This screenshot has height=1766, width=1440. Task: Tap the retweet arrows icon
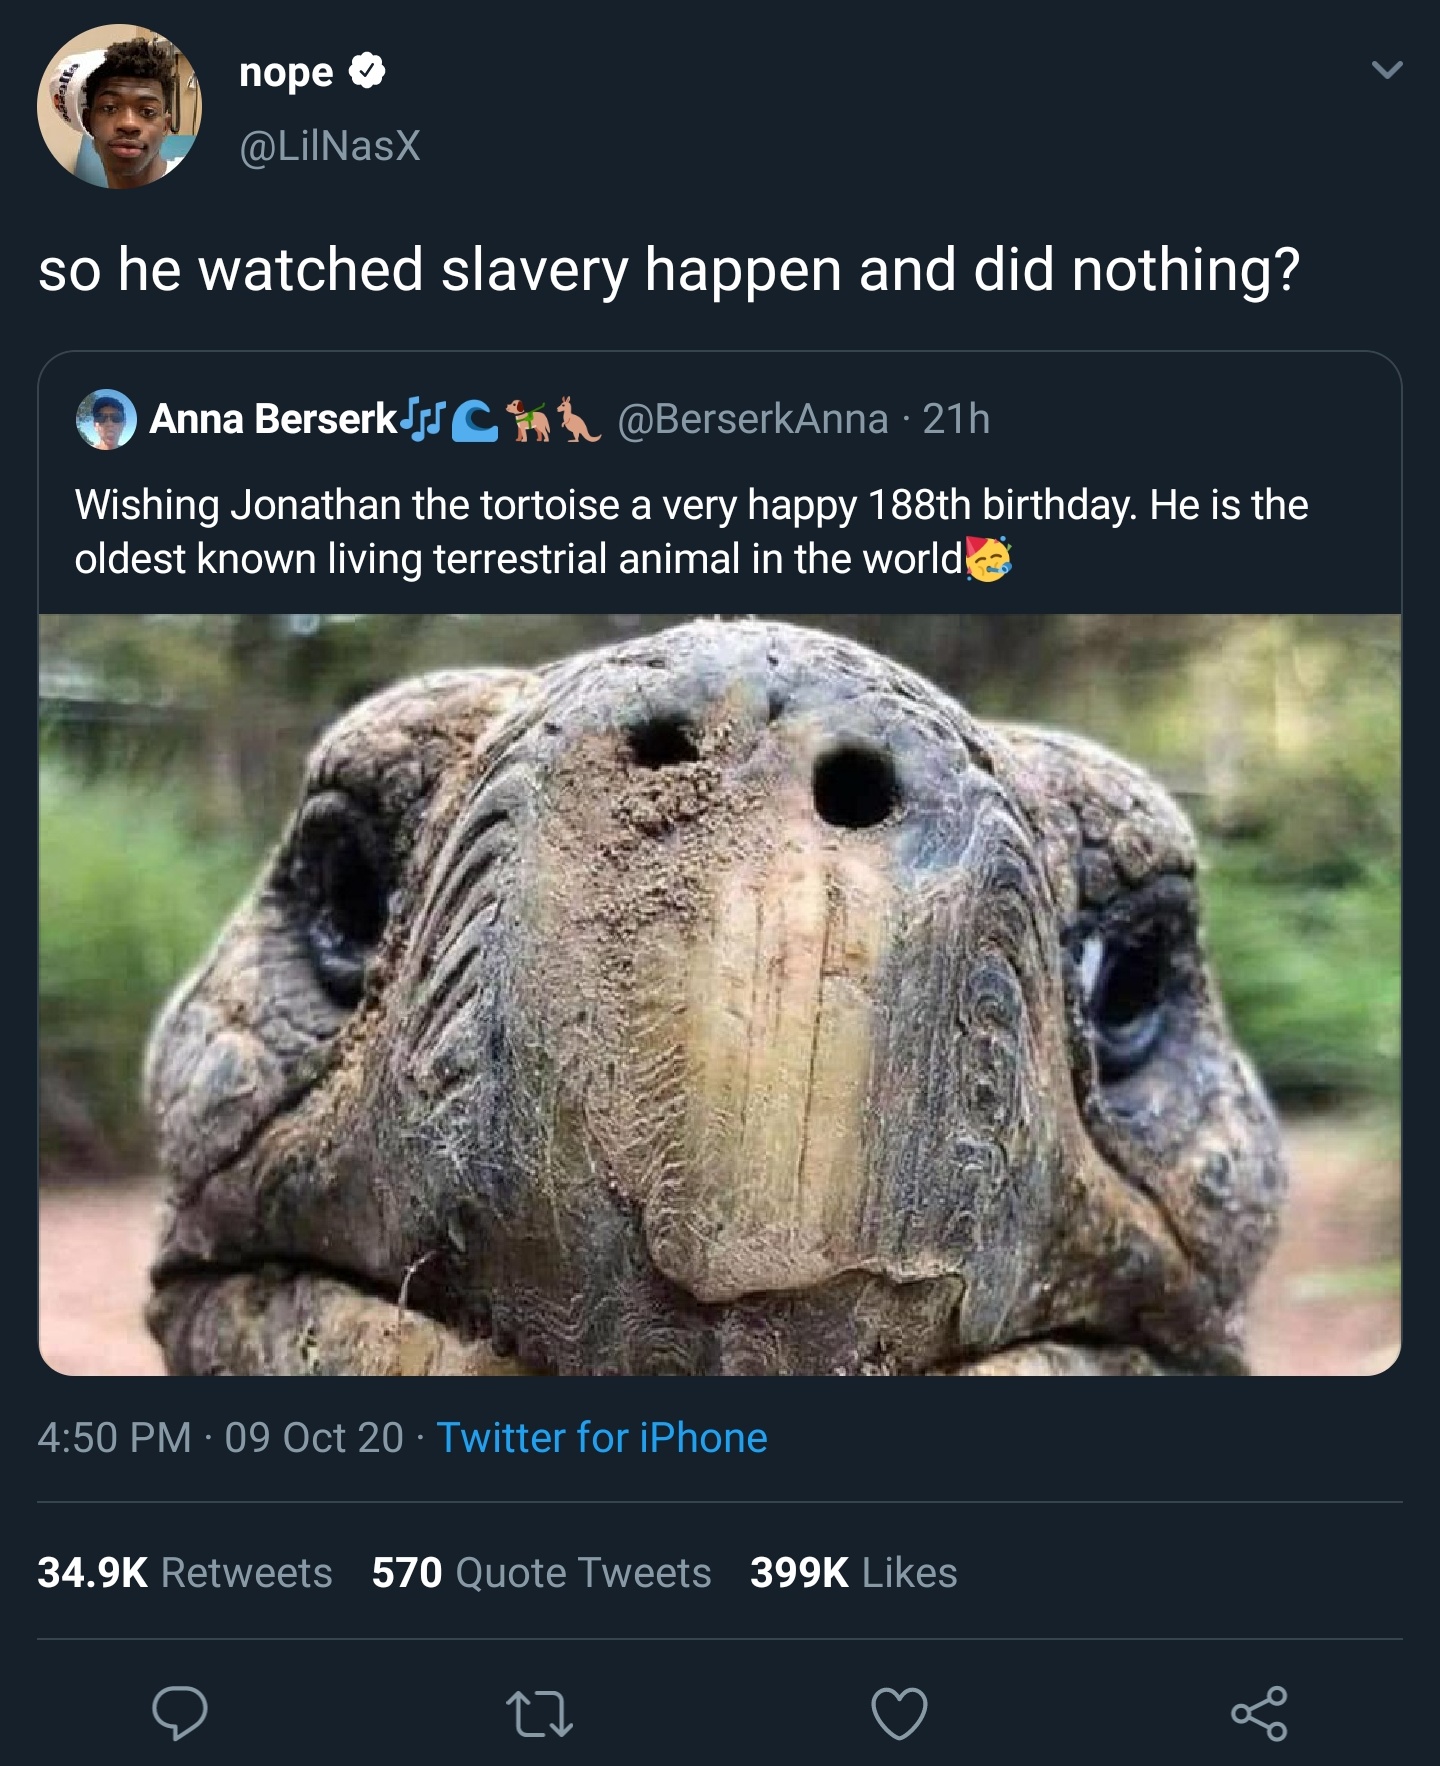pos(539,1713)
